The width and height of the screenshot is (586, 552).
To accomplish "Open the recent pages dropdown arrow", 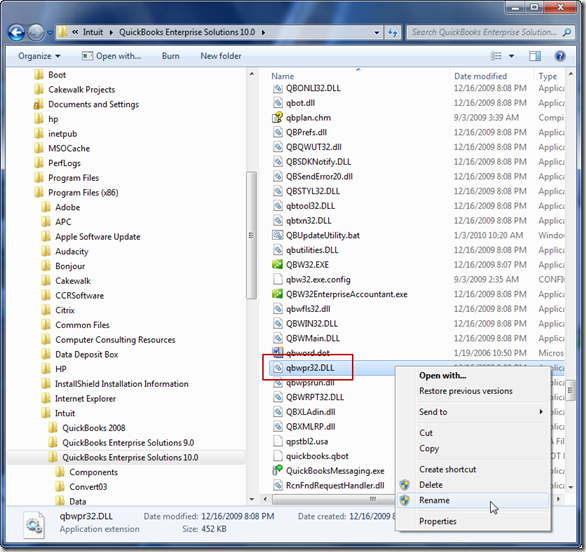I will point(50,33).
